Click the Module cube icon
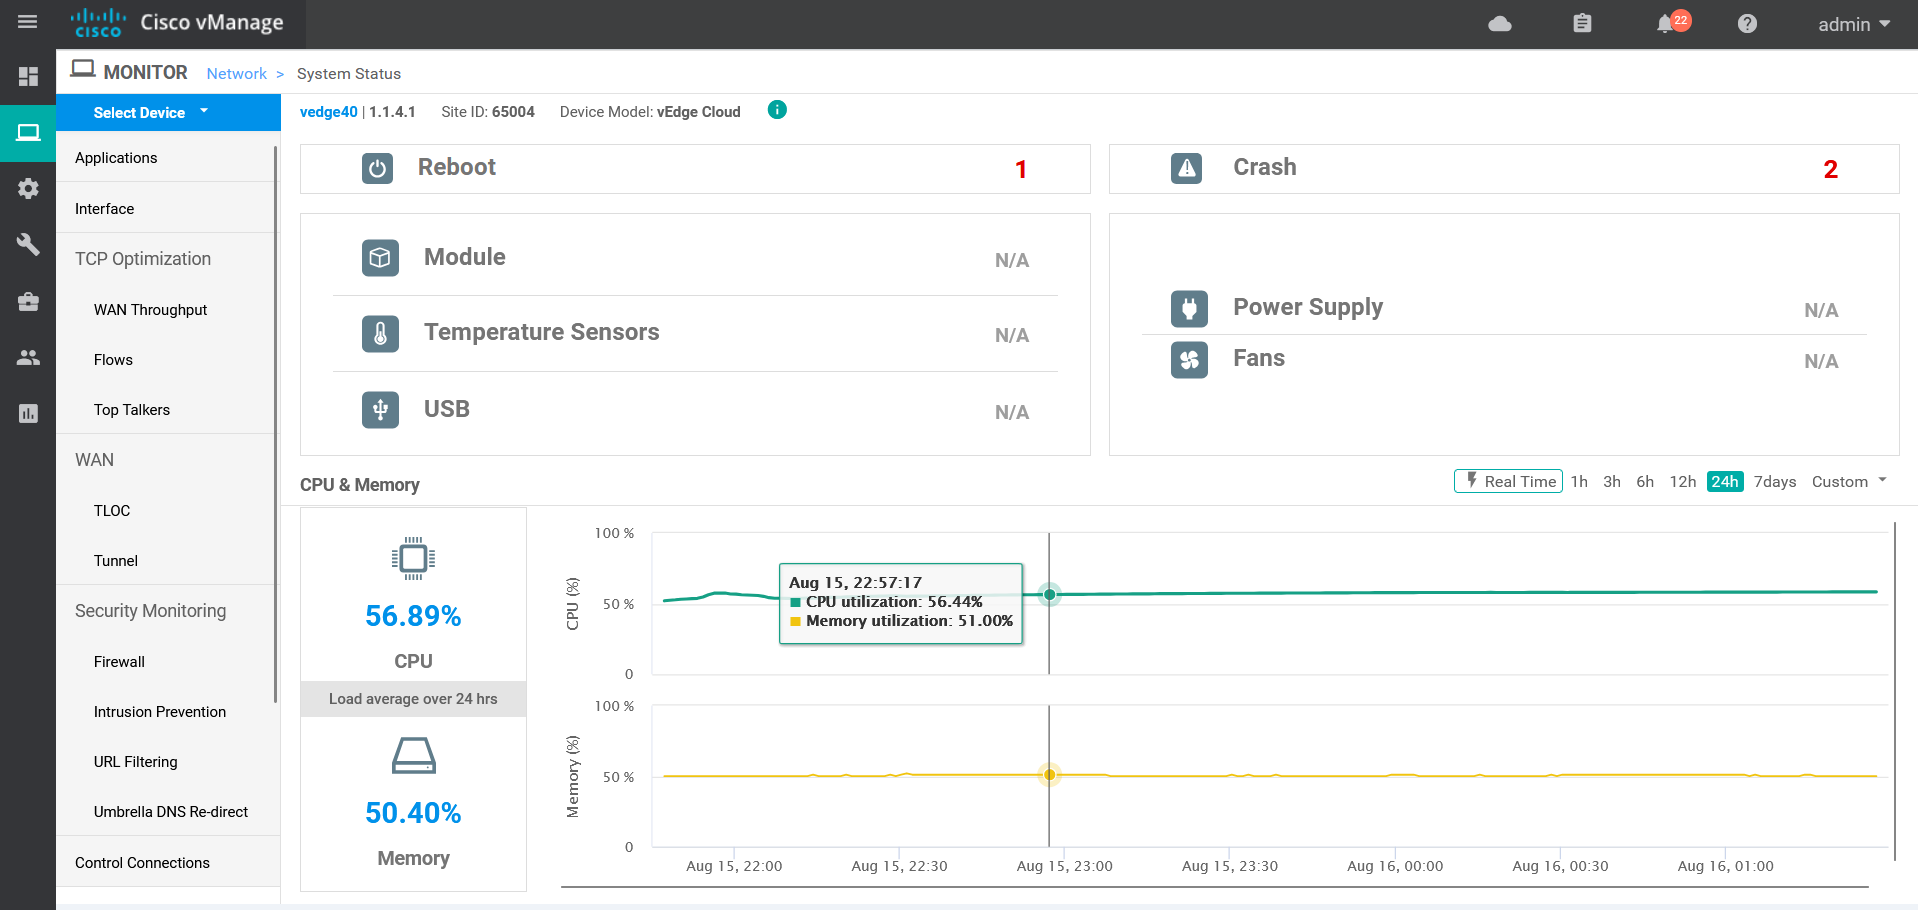This screenshot has height=910, width=1918. pos(380,258)
